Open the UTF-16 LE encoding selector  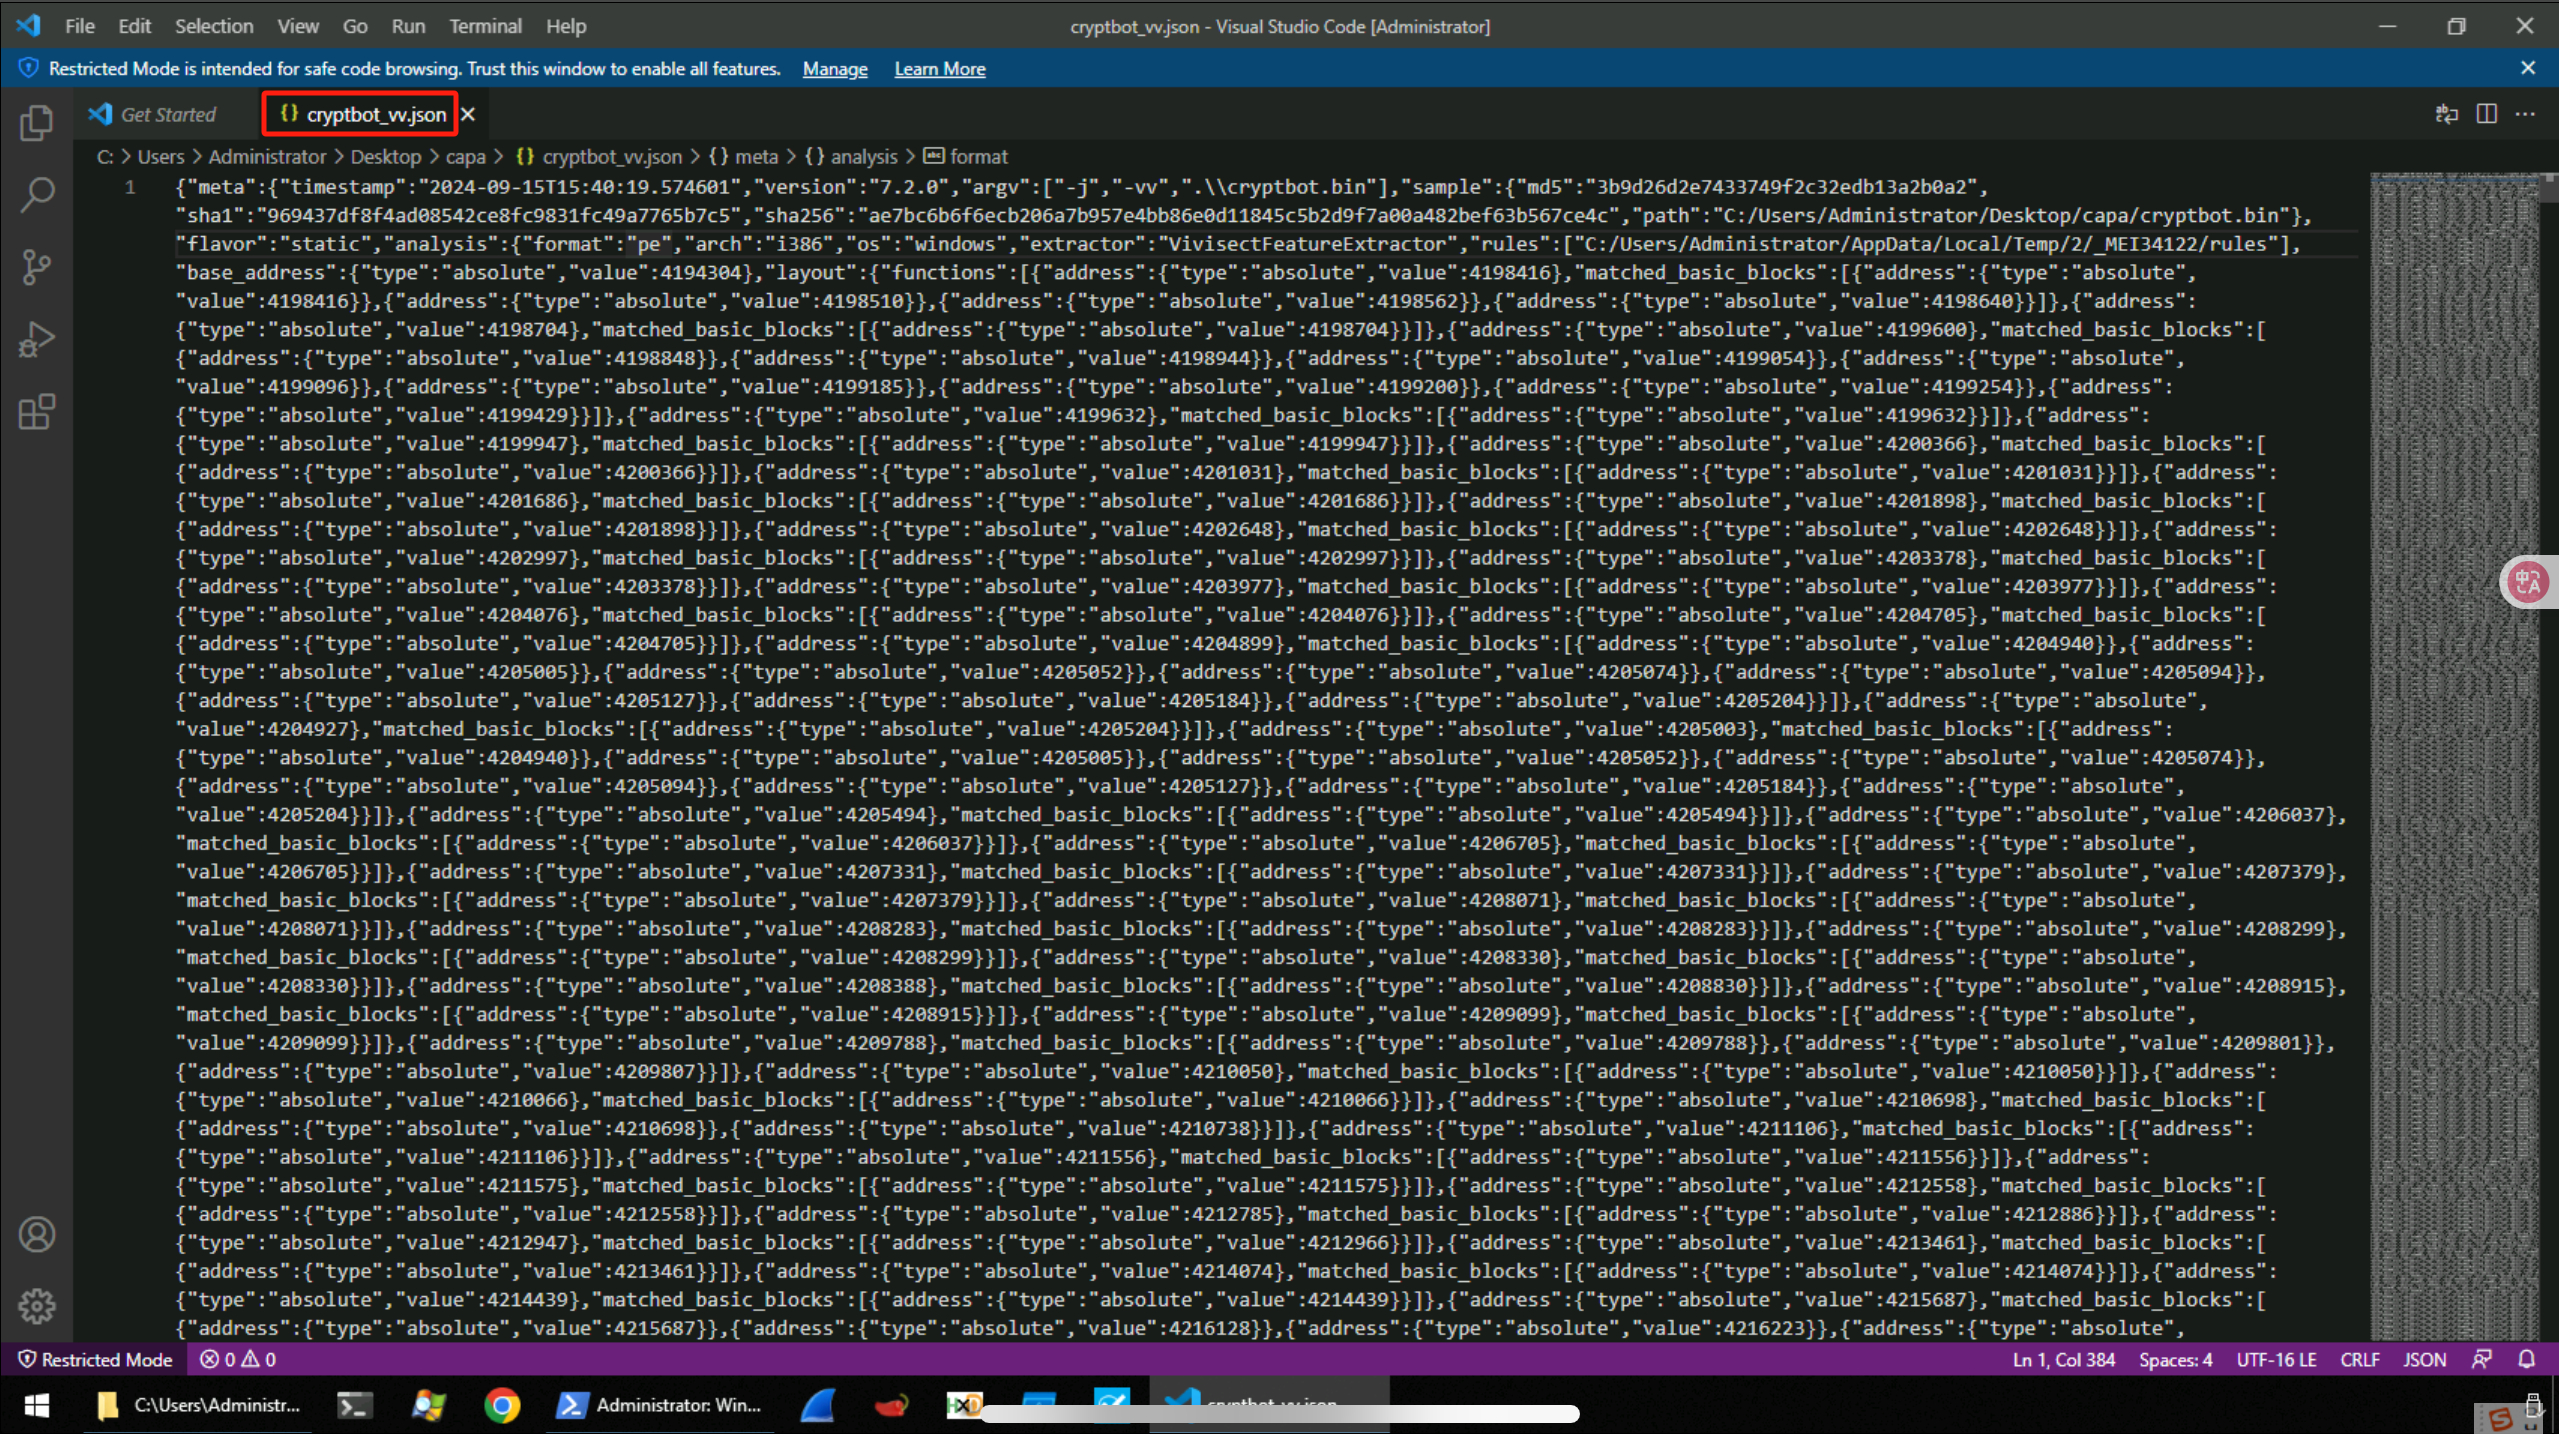point(2276,1359)
